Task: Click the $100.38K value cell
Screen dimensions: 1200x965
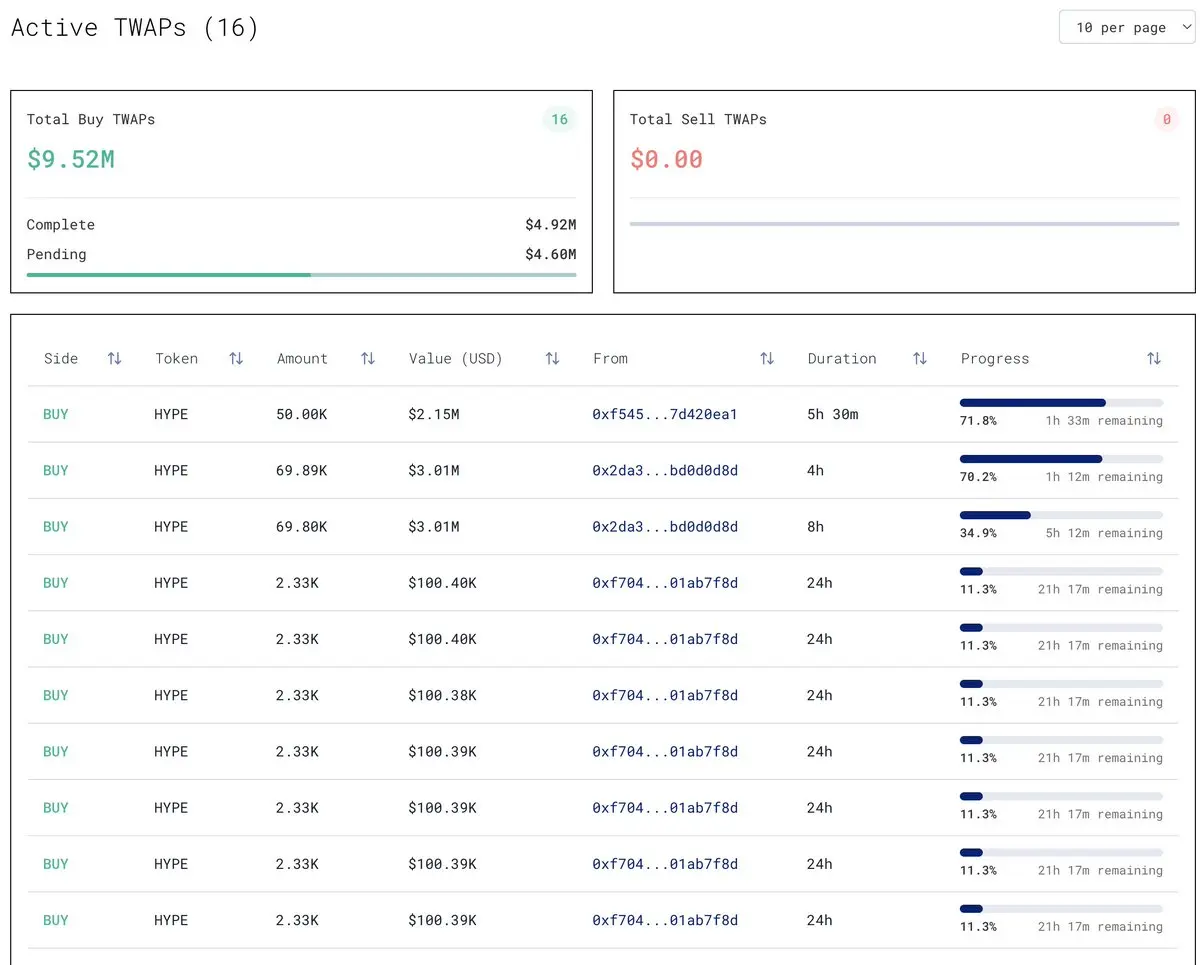Action: (442, 695)
